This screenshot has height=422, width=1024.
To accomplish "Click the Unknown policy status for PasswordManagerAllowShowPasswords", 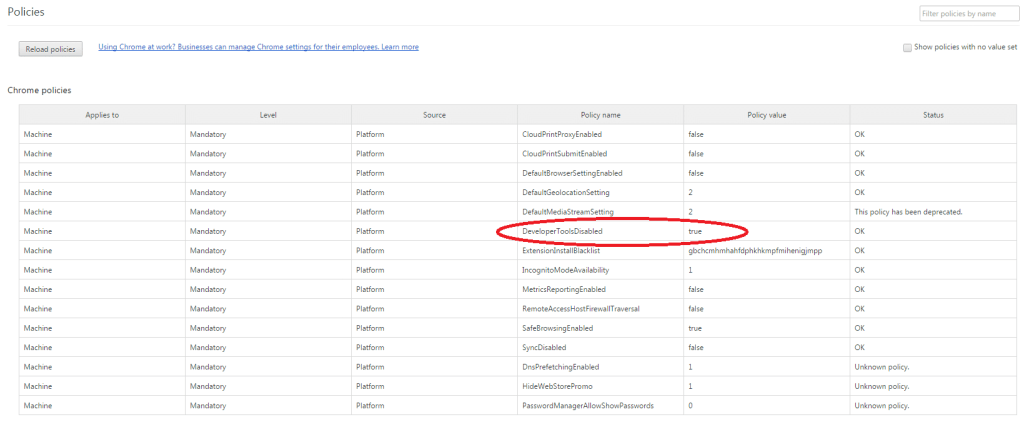I will click(x=882, y=406).
